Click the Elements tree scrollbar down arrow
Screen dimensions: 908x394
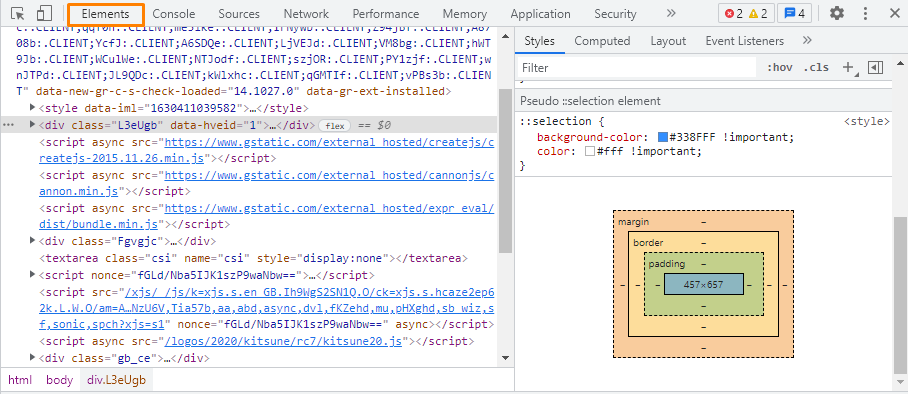505,359
